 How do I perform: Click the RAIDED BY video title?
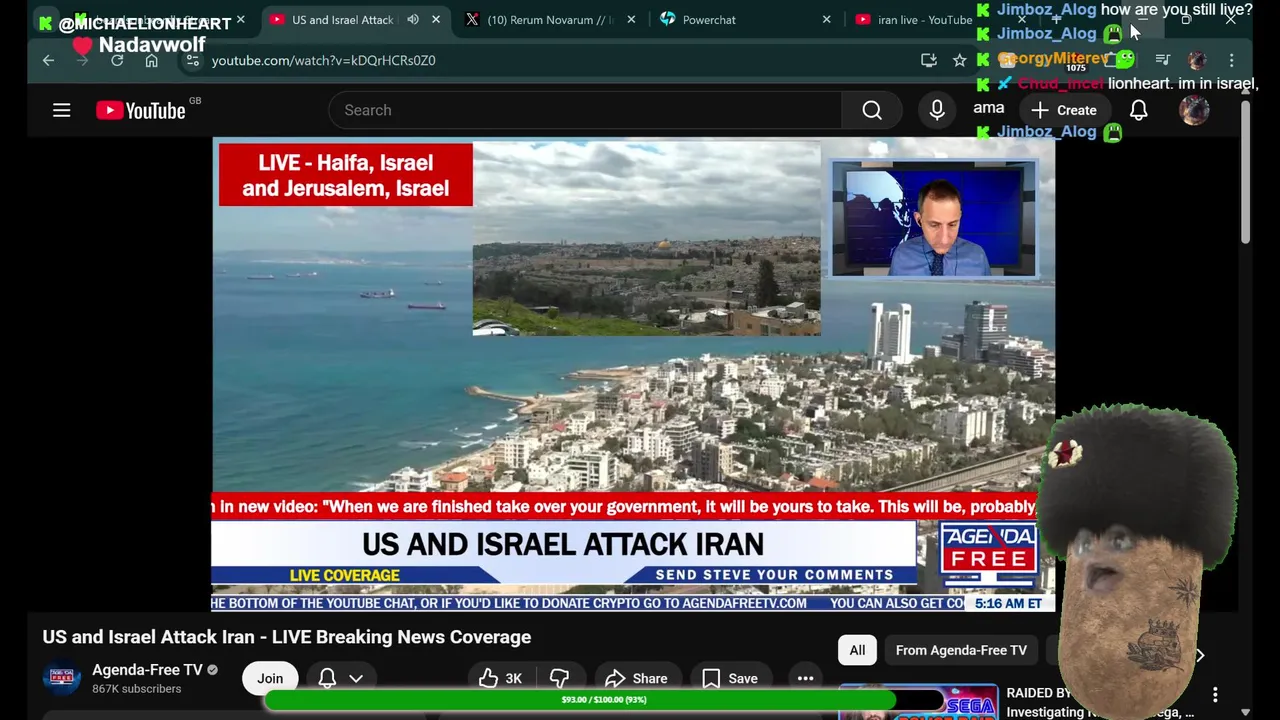(1100, 702)
